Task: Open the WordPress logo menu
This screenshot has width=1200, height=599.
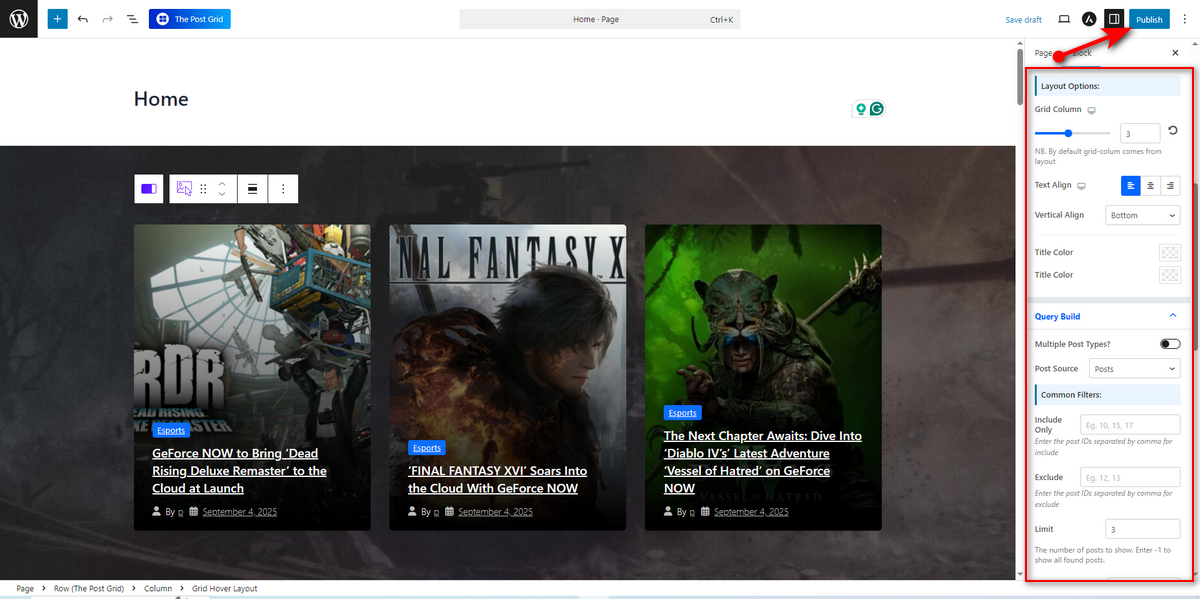Action: point(19,19)
